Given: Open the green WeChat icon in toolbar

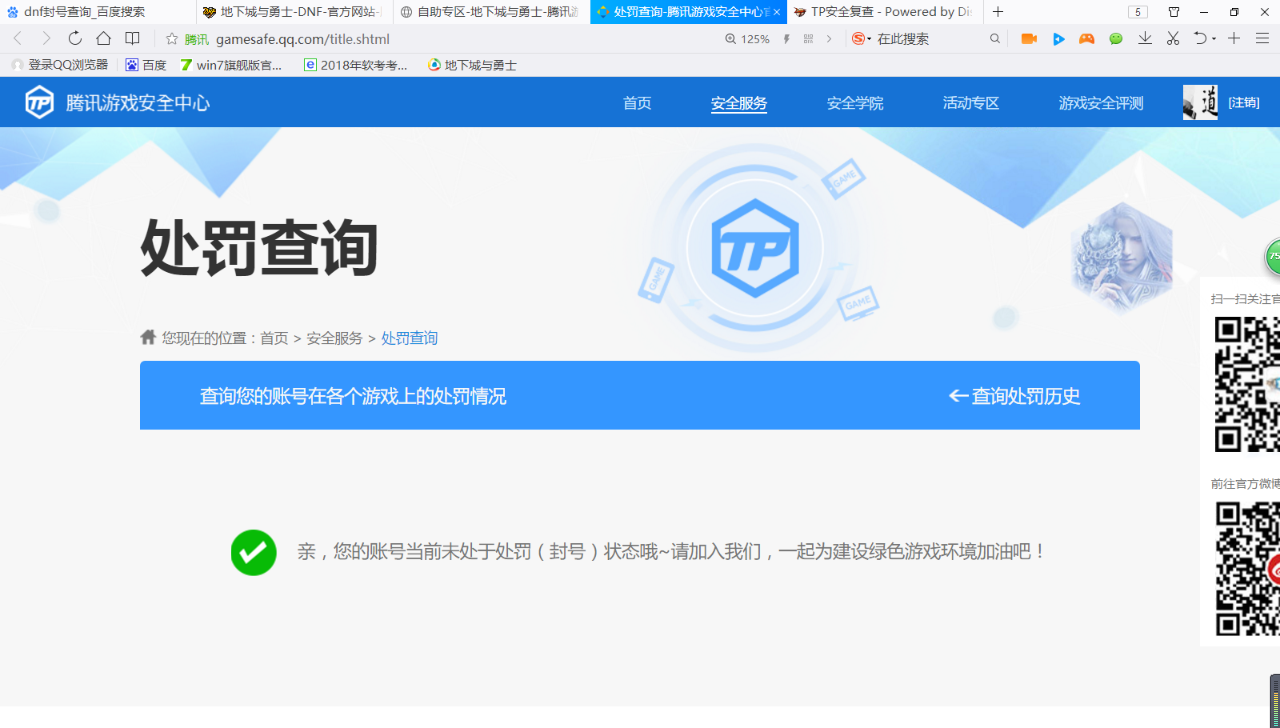Looking at the screenshot, I should pyautogui.click(x=1116, y=38).
